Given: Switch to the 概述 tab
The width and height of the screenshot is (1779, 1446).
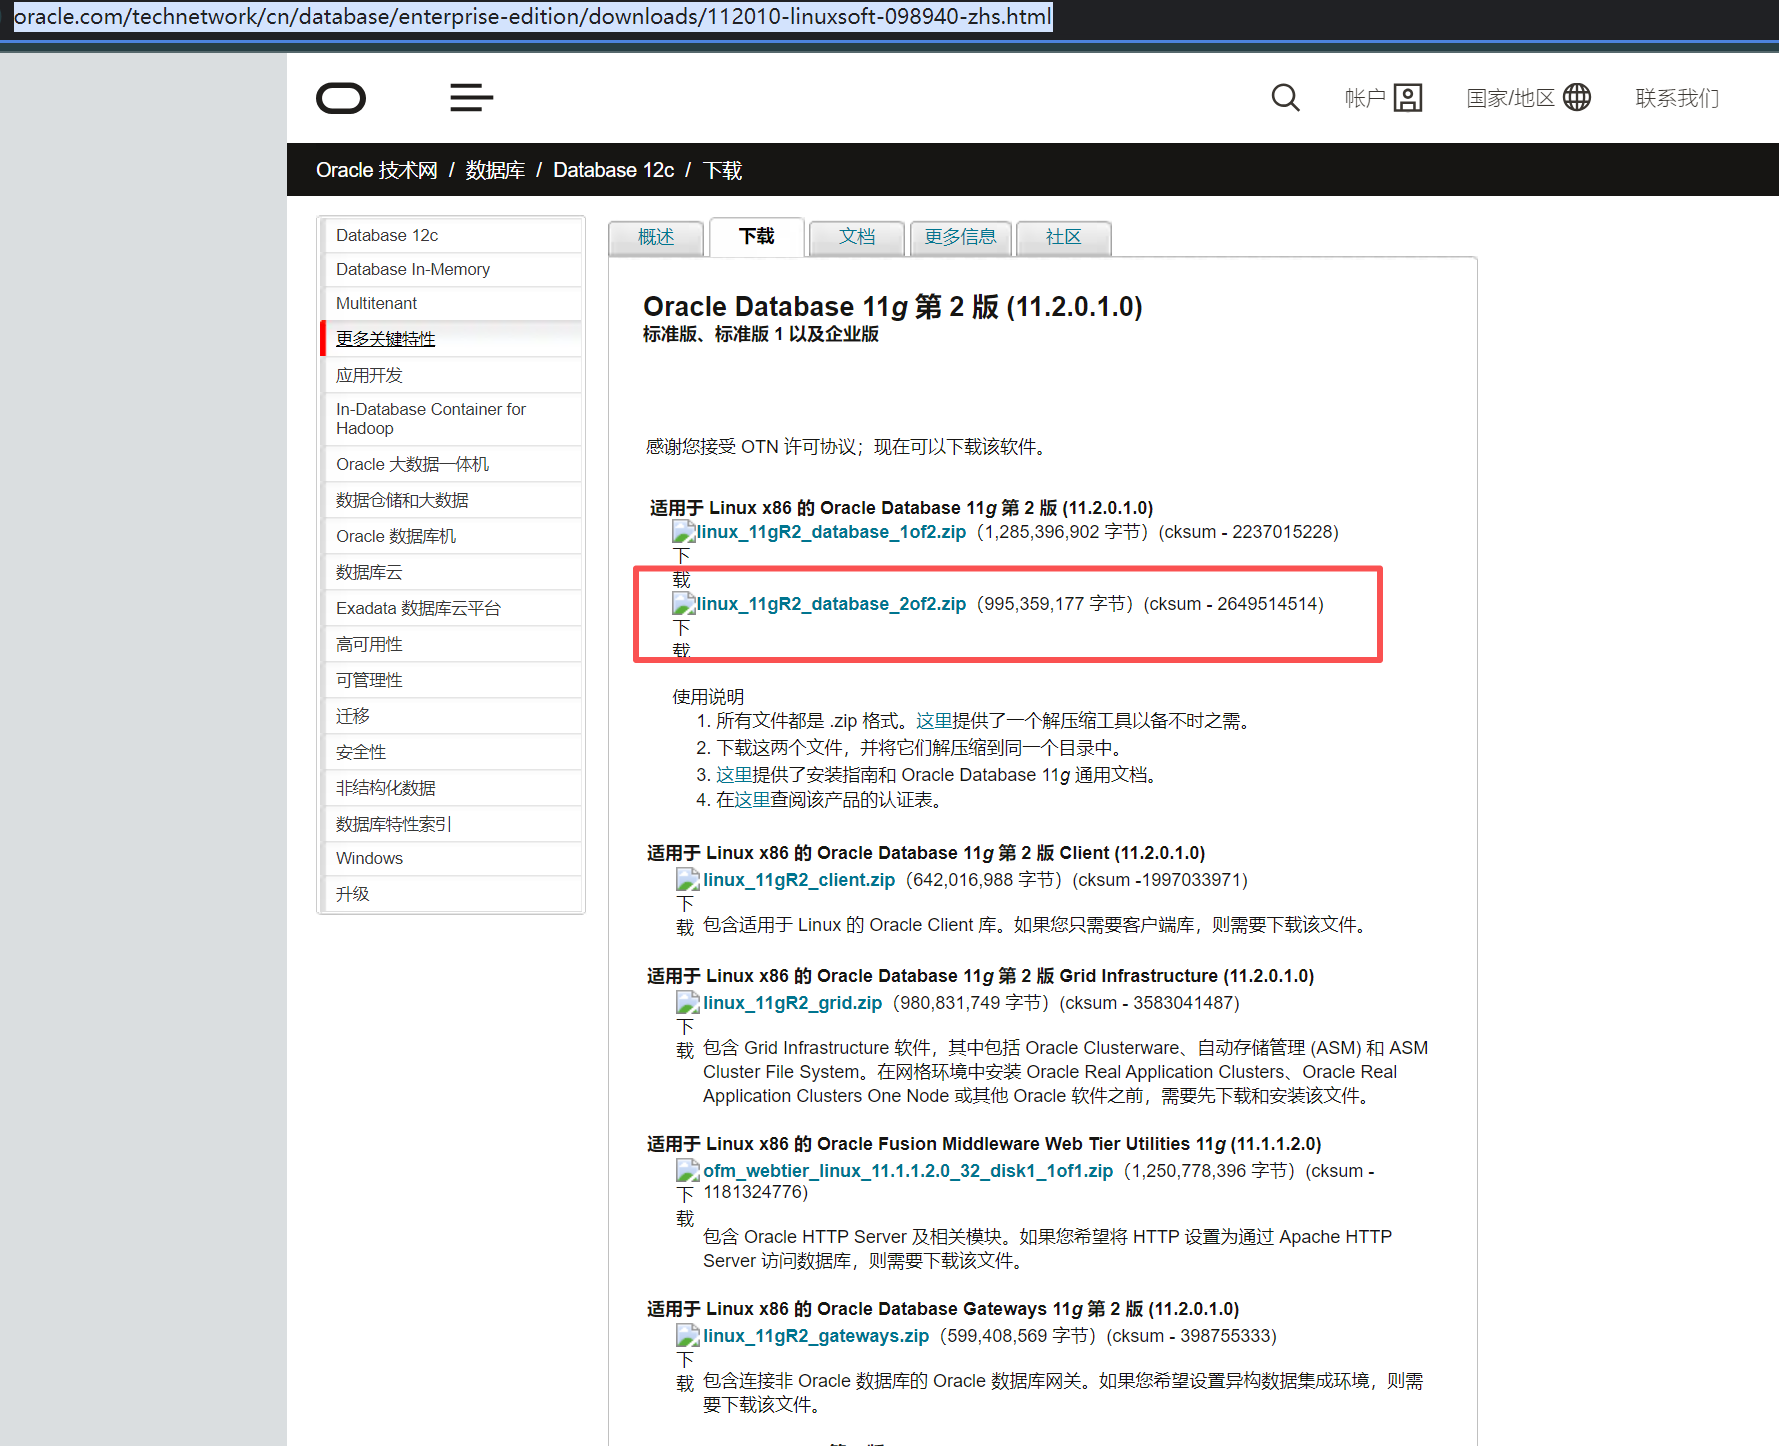Looking at the screenshot, I should pos(656,237).
